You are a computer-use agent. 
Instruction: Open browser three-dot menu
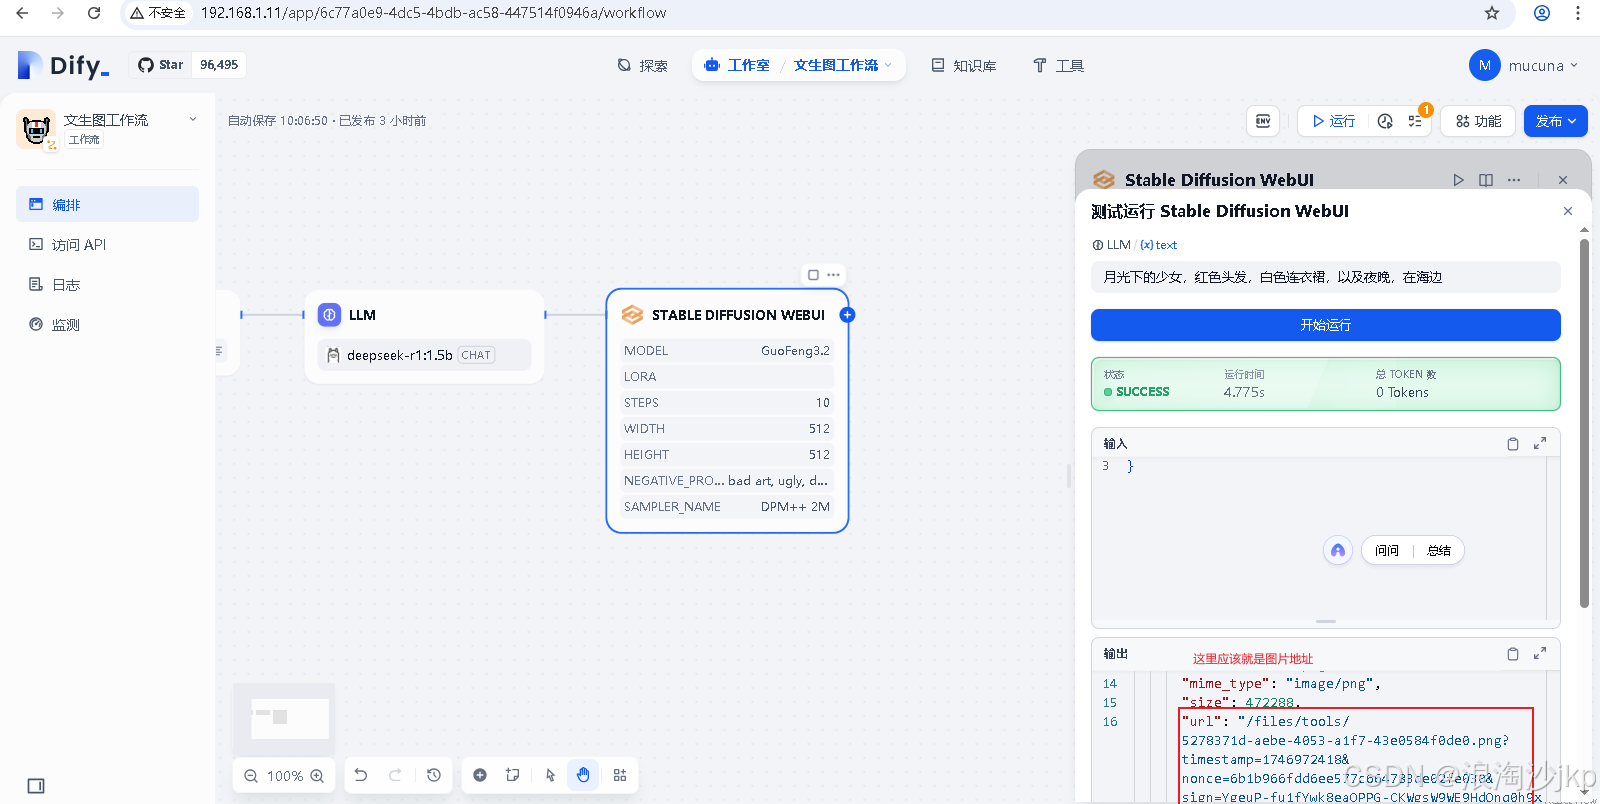1578,13
